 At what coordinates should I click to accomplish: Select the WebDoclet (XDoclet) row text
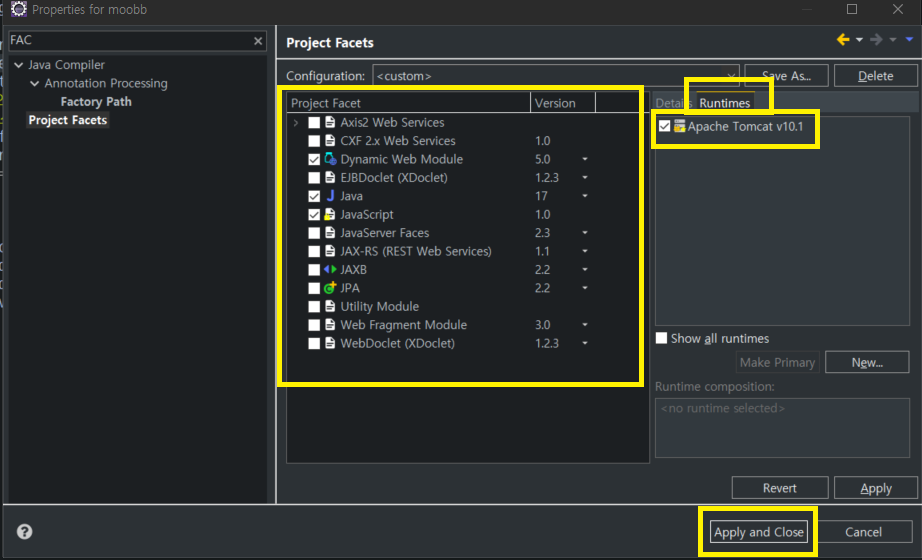coord(397,343)
